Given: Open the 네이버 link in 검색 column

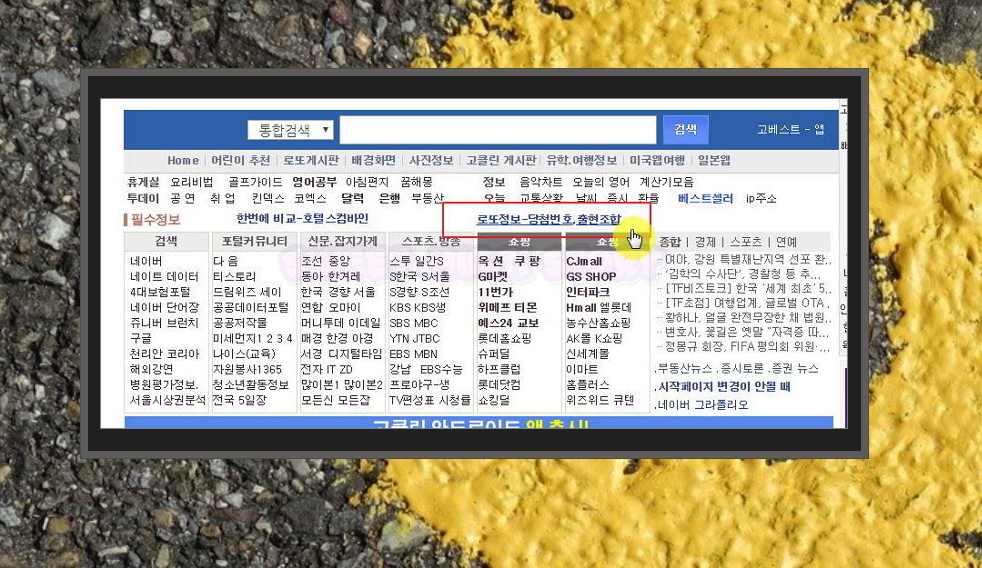Looking at the screenshot, I should (146, 261).
